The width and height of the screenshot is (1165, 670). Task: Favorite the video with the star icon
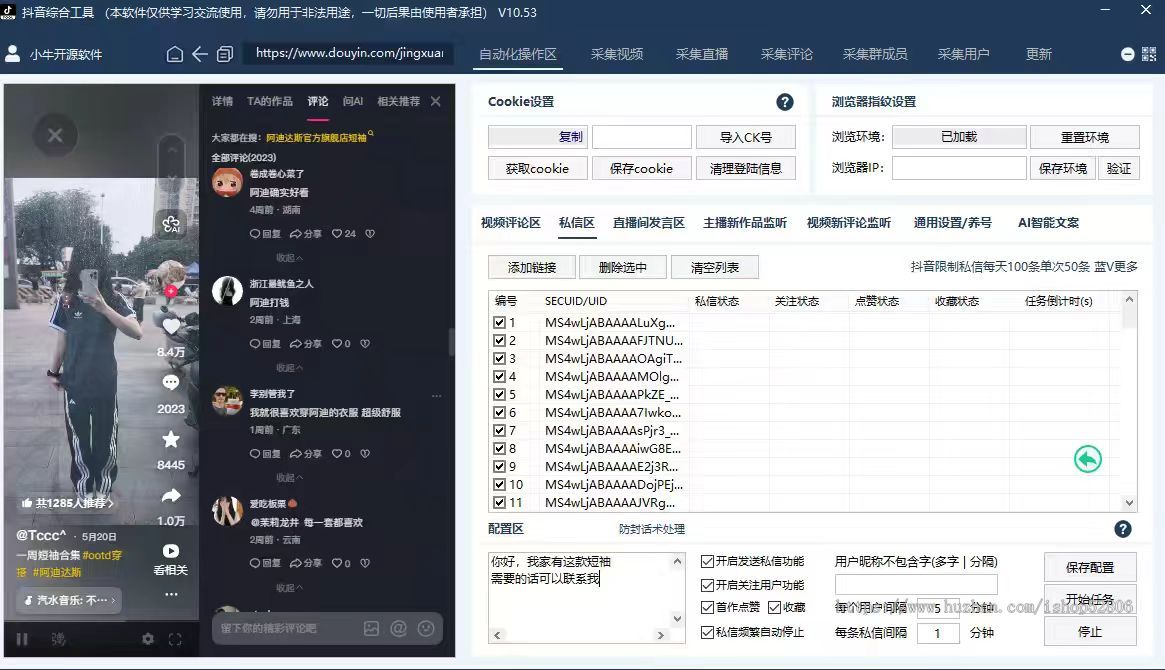pos(171,439)
